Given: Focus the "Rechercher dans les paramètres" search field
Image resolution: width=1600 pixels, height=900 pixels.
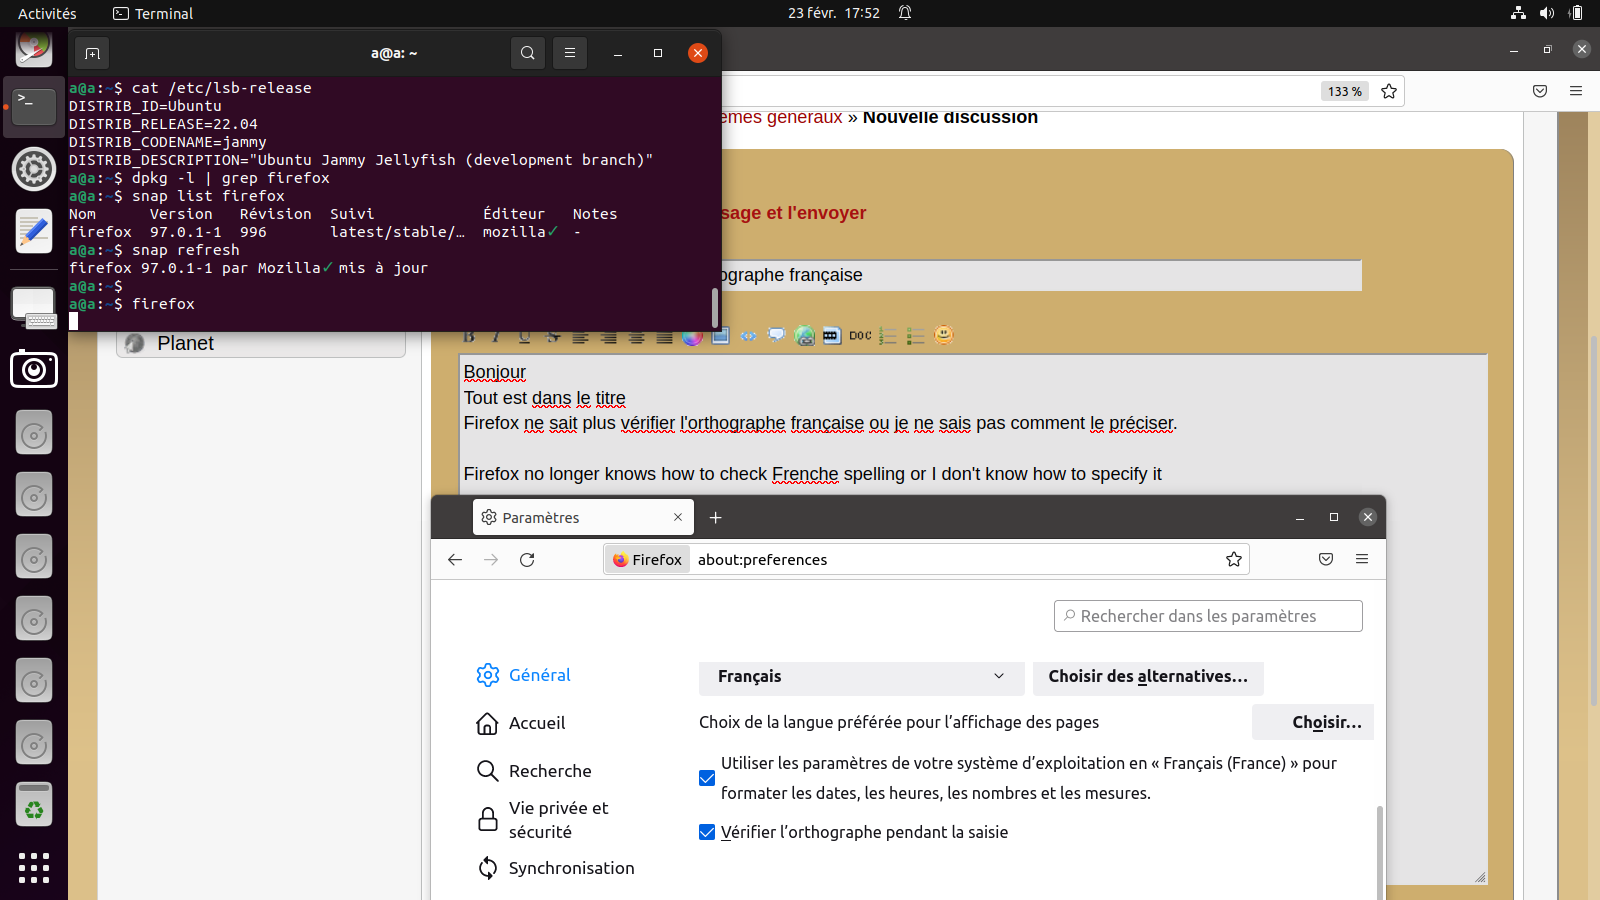Looking at the screenshot, I should 1208,616.
